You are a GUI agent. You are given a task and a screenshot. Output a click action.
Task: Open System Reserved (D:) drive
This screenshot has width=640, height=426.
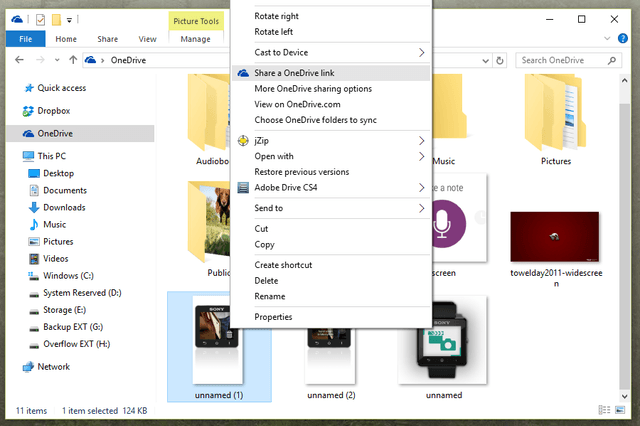coord(82,293)
